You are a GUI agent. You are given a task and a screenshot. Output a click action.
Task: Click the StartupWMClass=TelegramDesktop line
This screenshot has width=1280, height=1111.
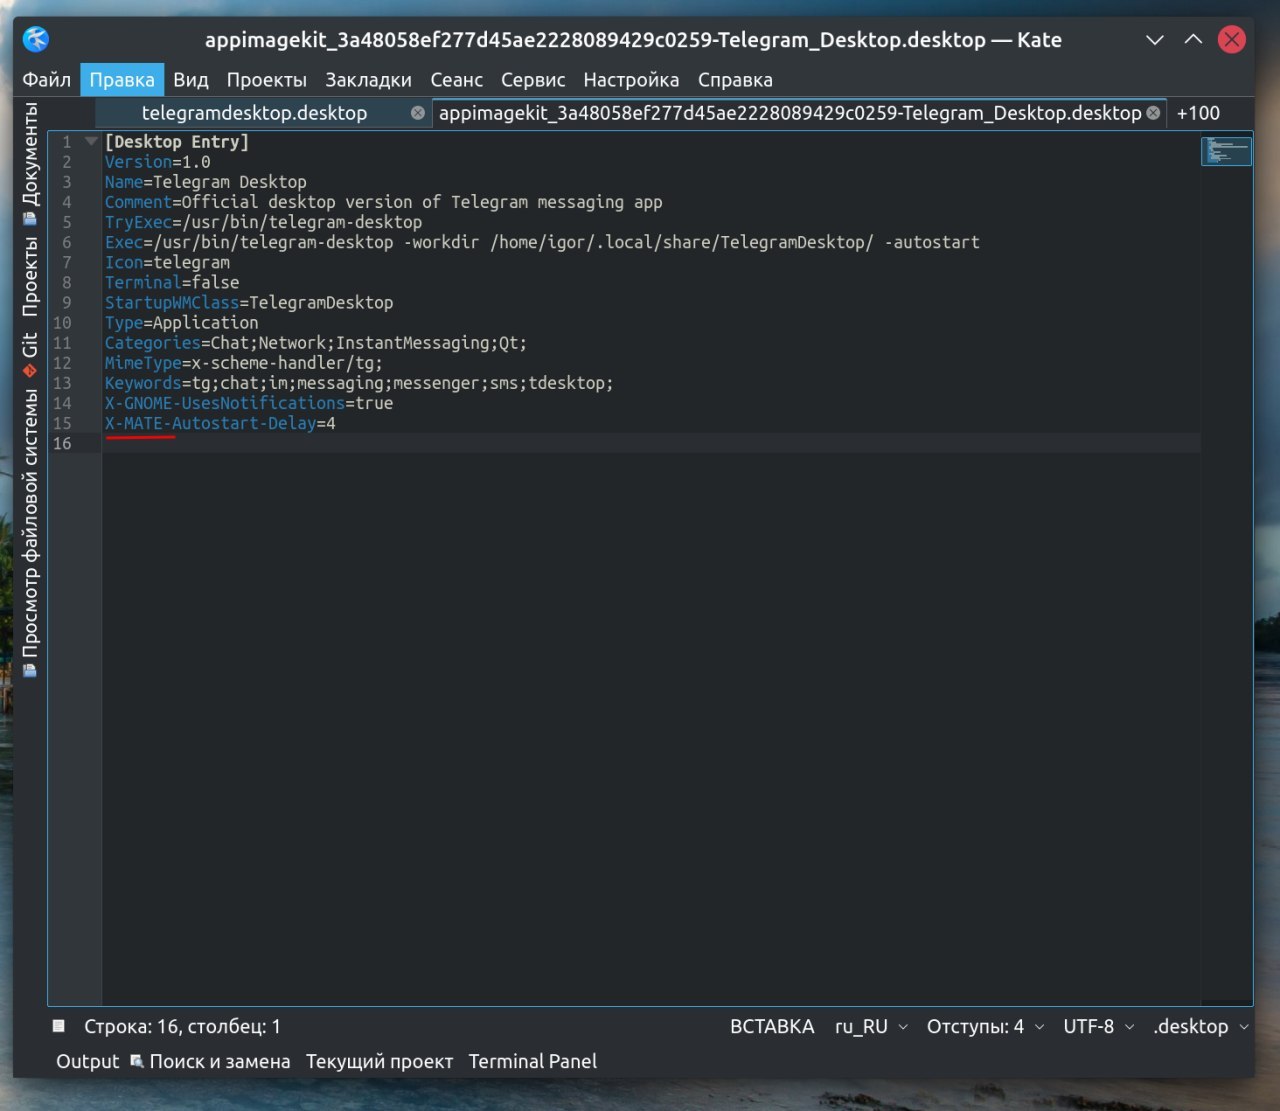pyautogui.click(x=249, y=302)
